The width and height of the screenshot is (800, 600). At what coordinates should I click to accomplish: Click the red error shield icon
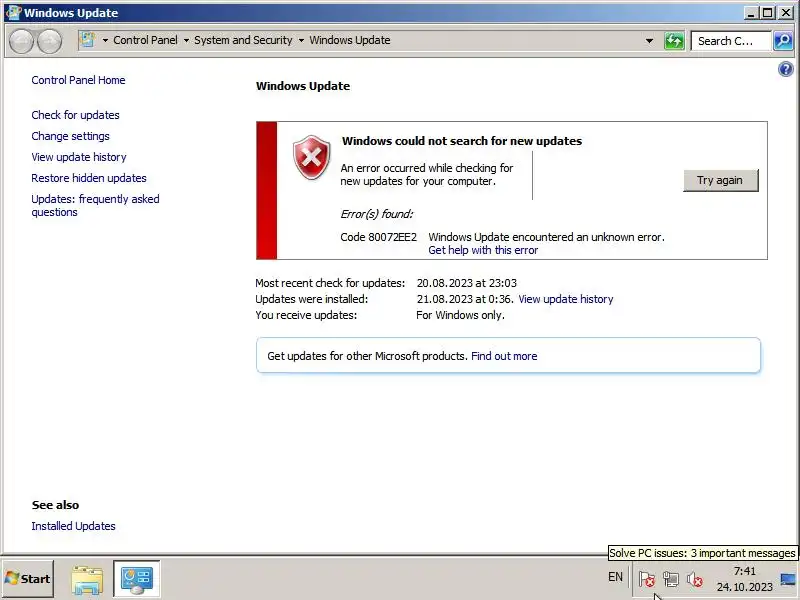coord(311,157)
